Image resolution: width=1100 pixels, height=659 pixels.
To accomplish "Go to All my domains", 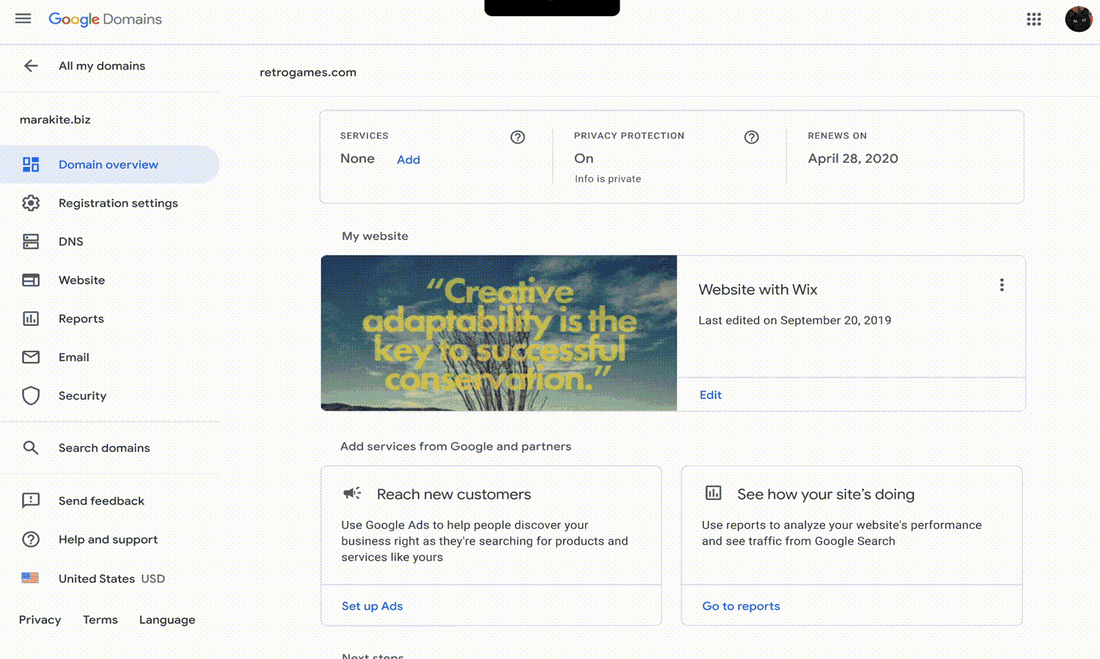I will pyautogui.click(x=102, y=66).
